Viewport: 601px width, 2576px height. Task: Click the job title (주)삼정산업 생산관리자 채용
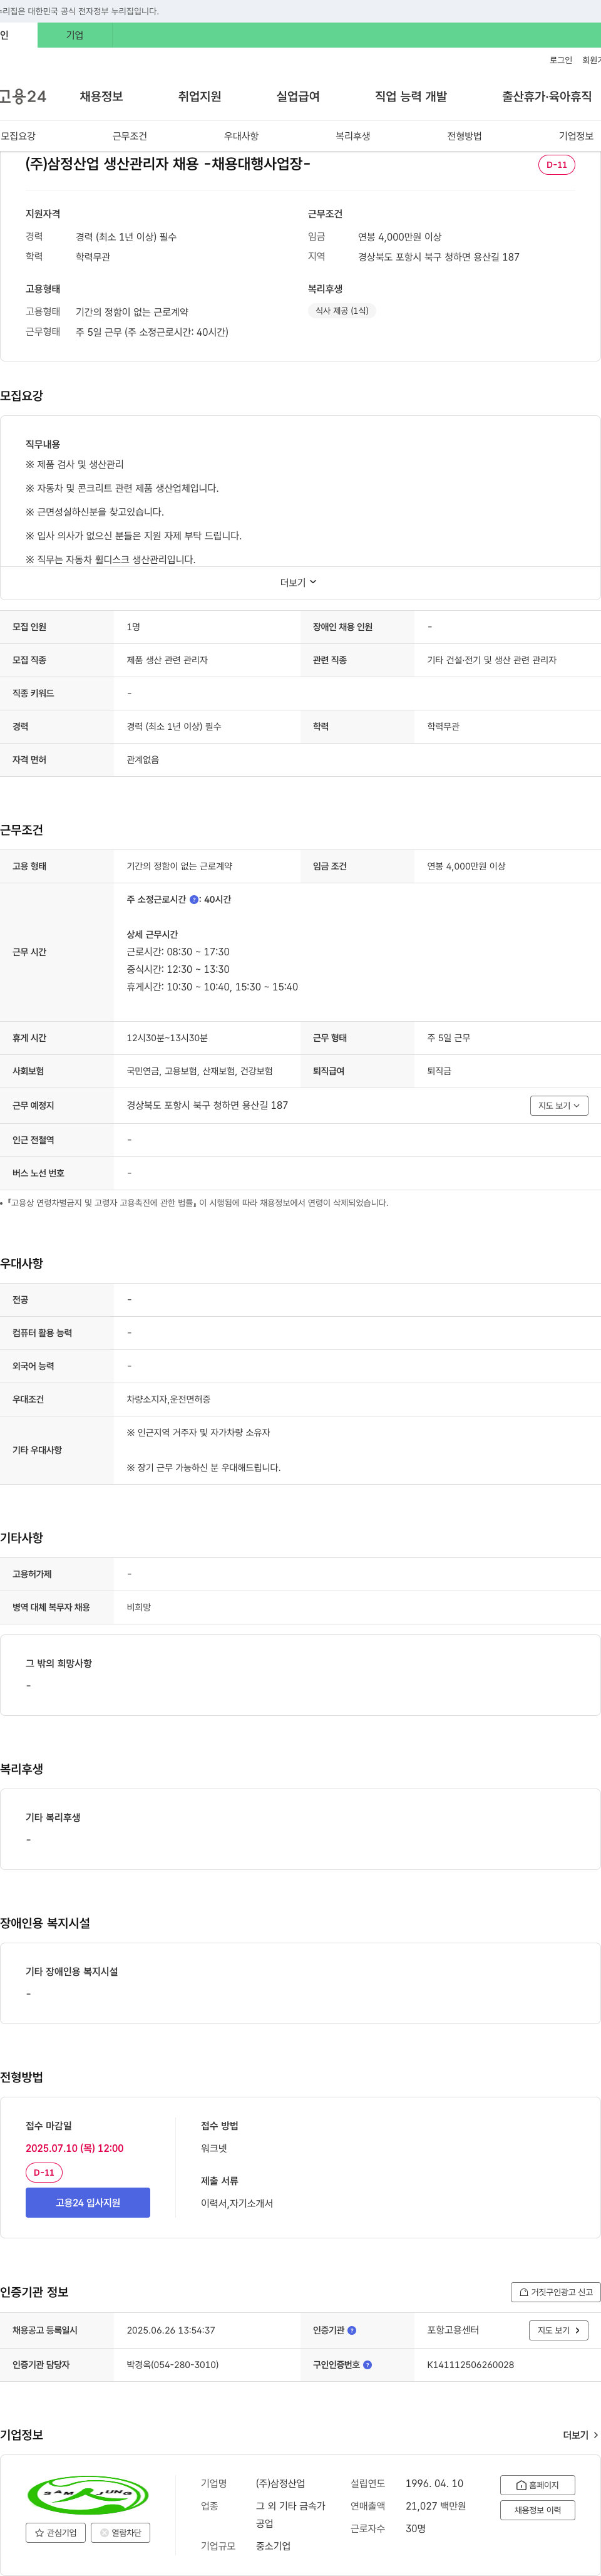pyautogui.click(x=168, y=163)
